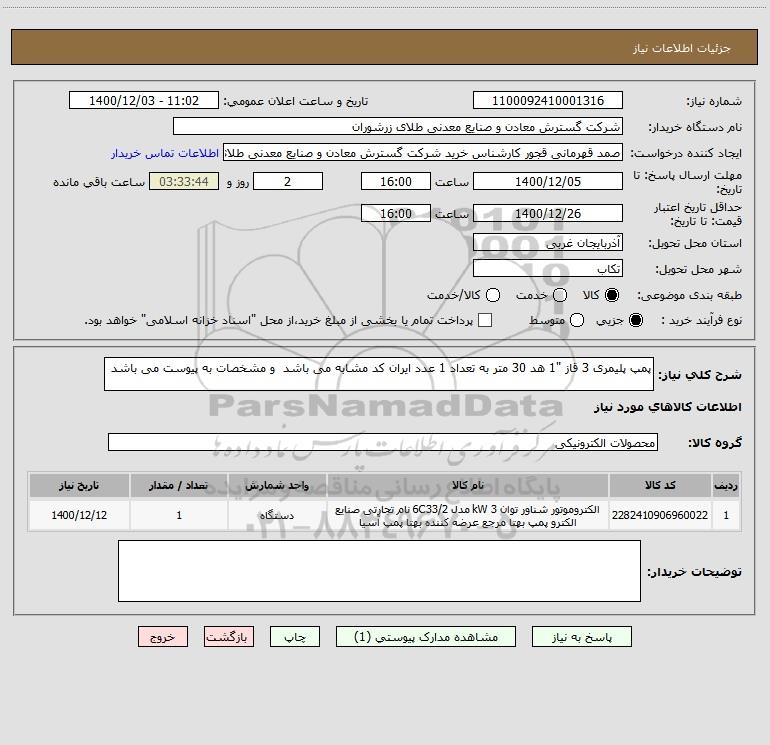Image resolution: width=770 pixels, height=745 pixels.
Task: Click the اطلاعات کالاهای مورد نیاز section heading
Action: [667, 407]
